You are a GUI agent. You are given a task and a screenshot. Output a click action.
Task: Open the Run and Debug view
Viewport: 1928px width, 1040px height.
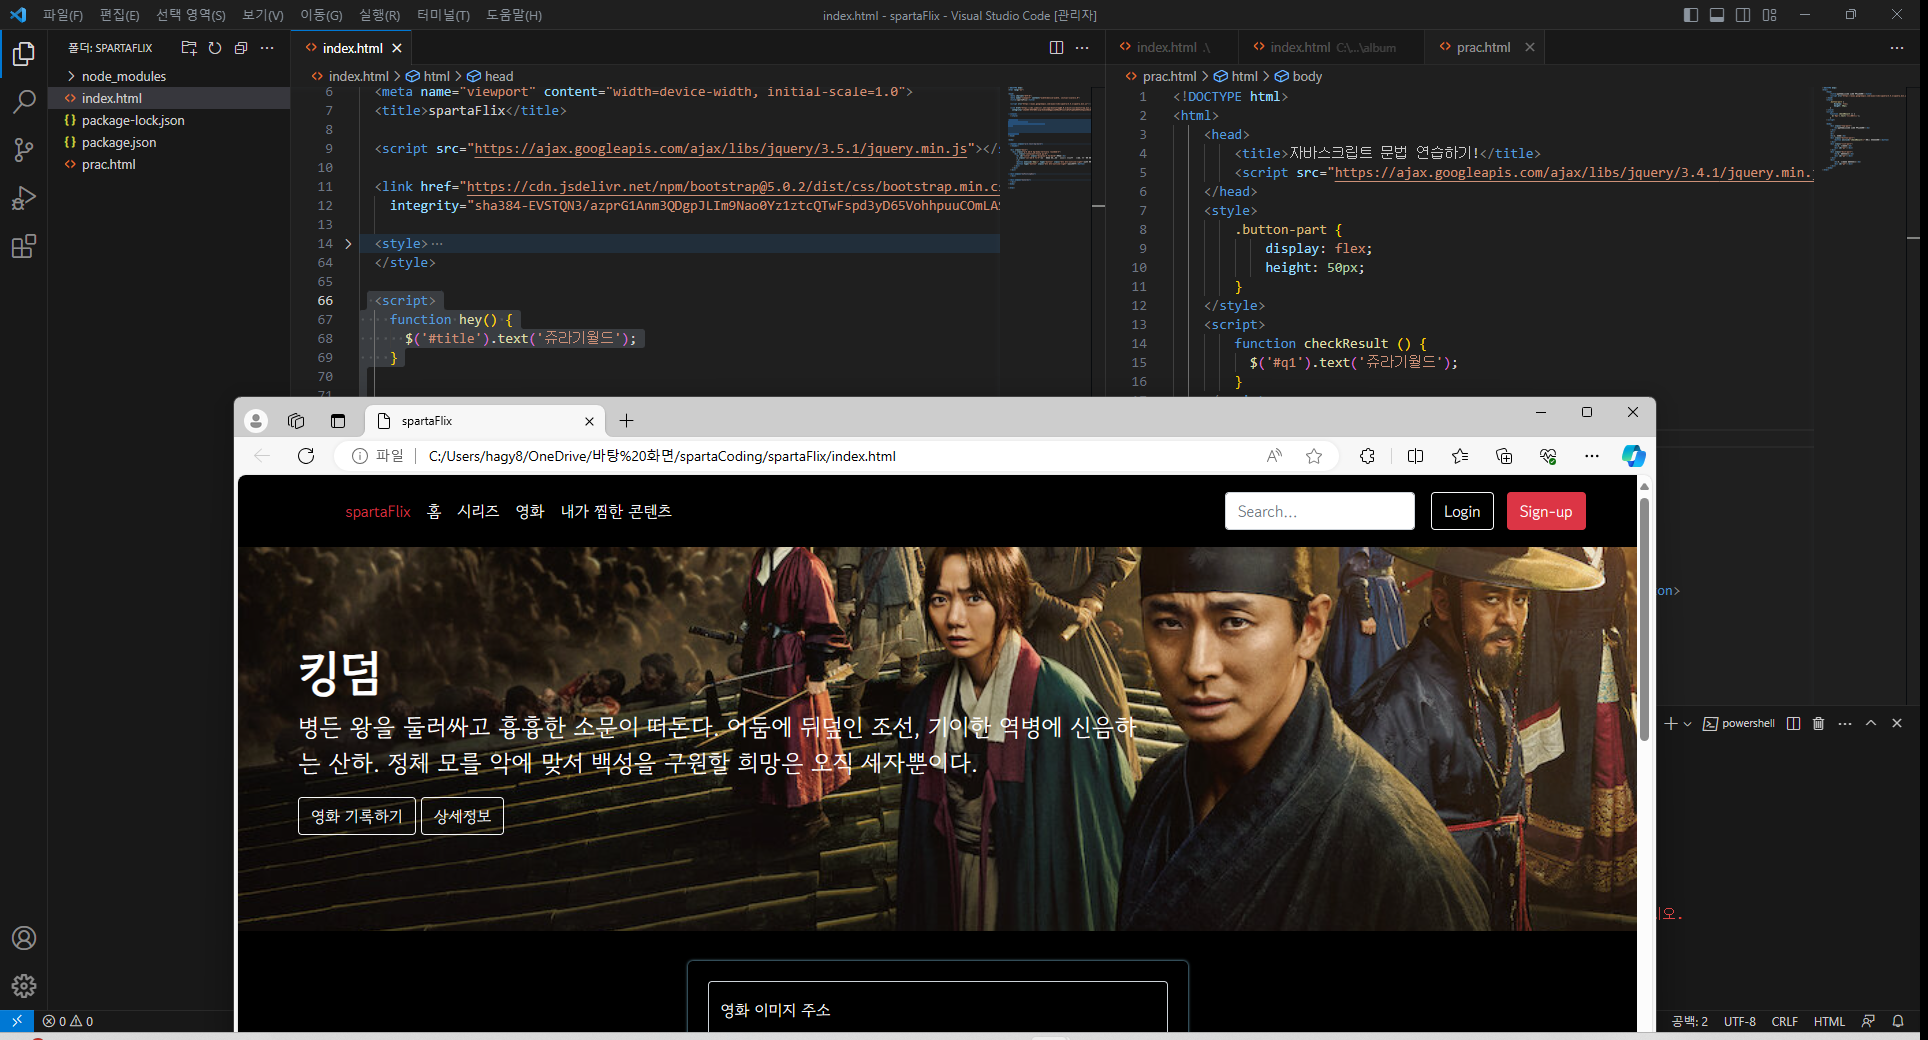pos(24,198)
